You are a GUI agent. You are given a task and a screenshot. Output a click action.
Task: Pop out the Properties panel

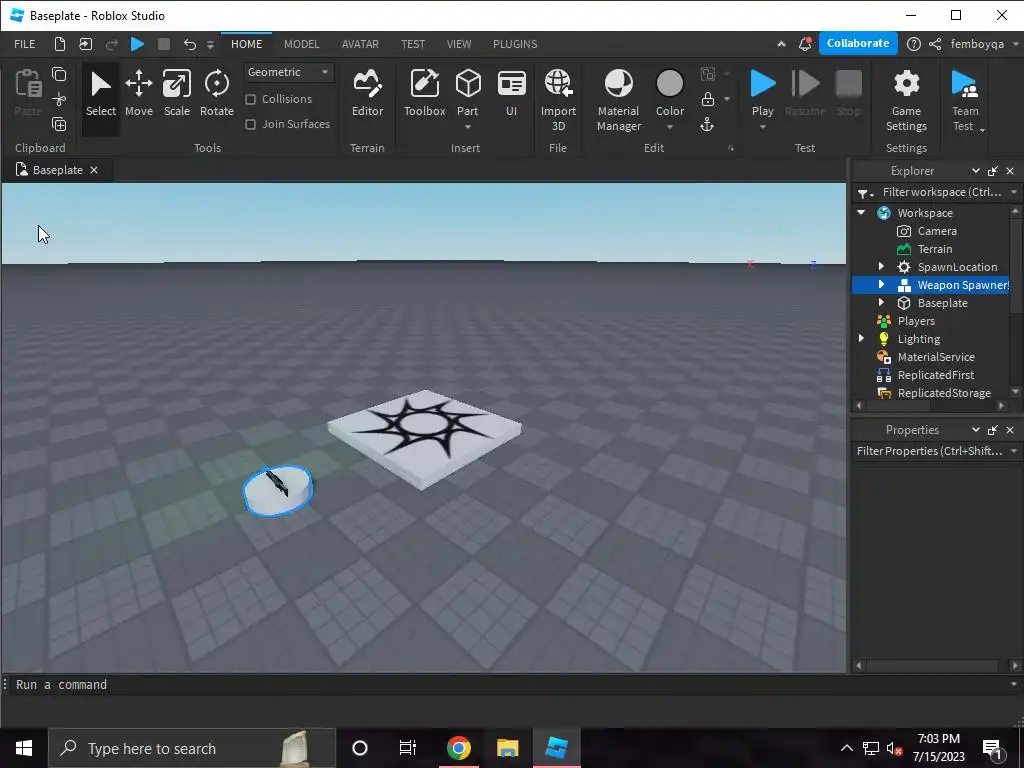point(993,430)
